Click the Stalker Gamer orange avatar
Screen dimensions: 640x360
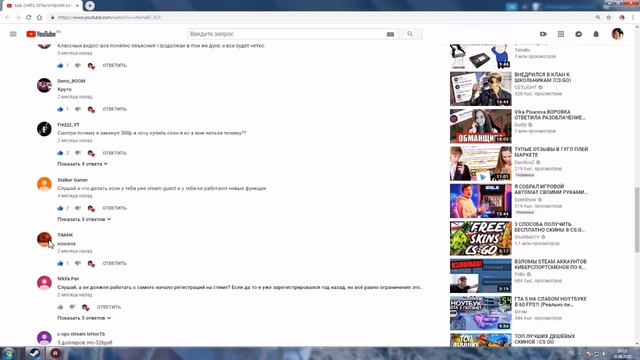pyautogui.click(x=44, y=184)
